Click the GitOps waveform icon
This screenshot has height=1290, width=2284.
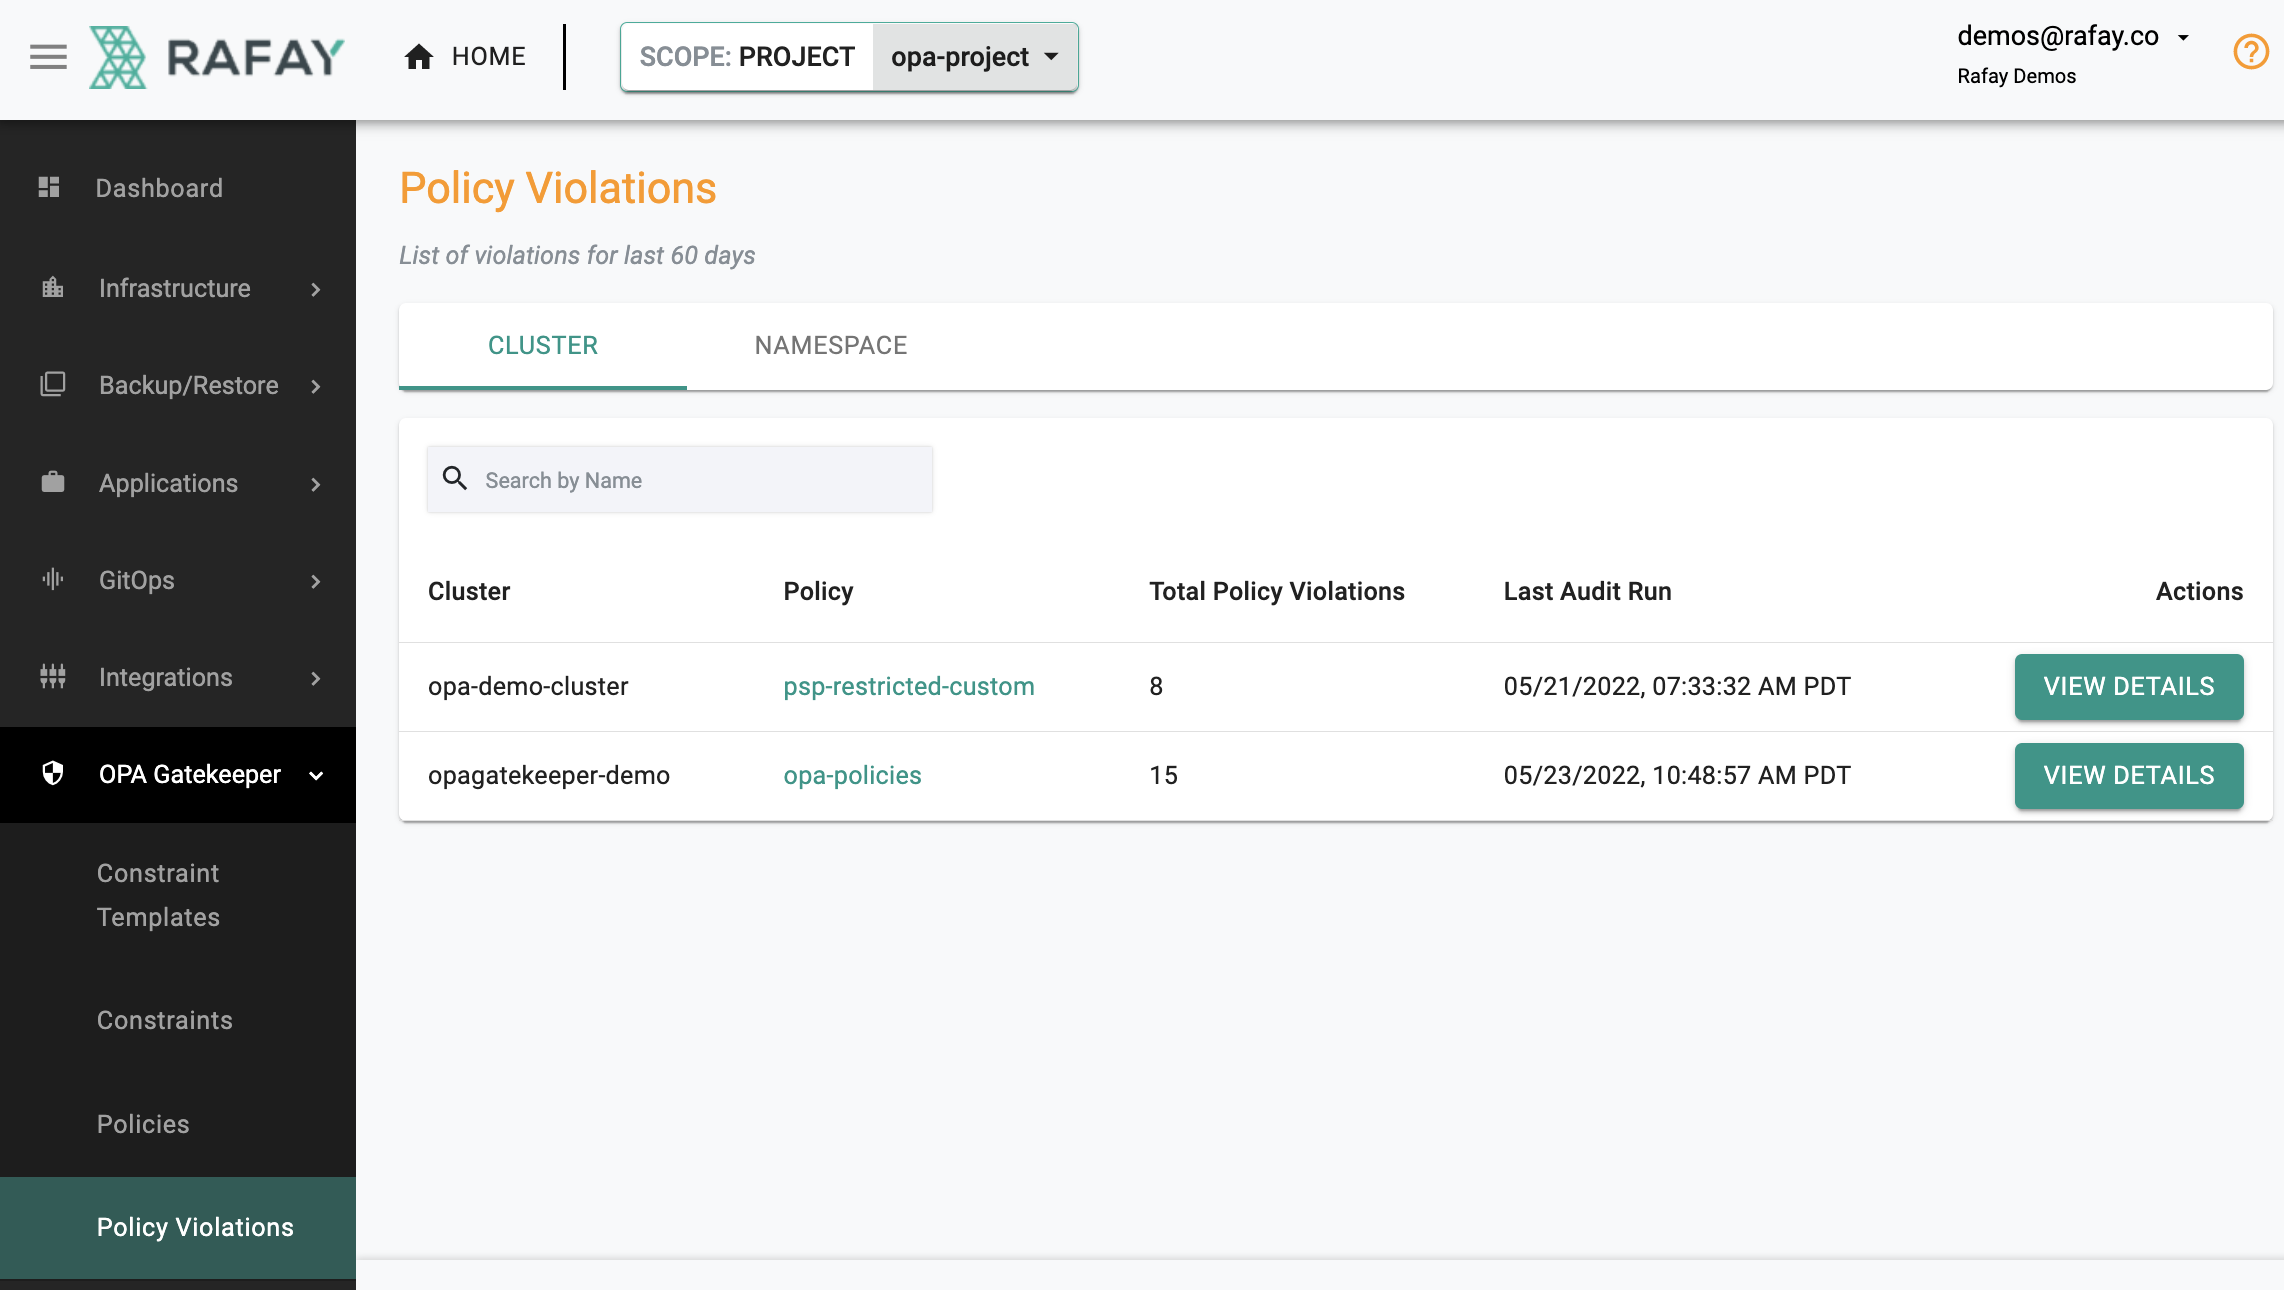53,579
